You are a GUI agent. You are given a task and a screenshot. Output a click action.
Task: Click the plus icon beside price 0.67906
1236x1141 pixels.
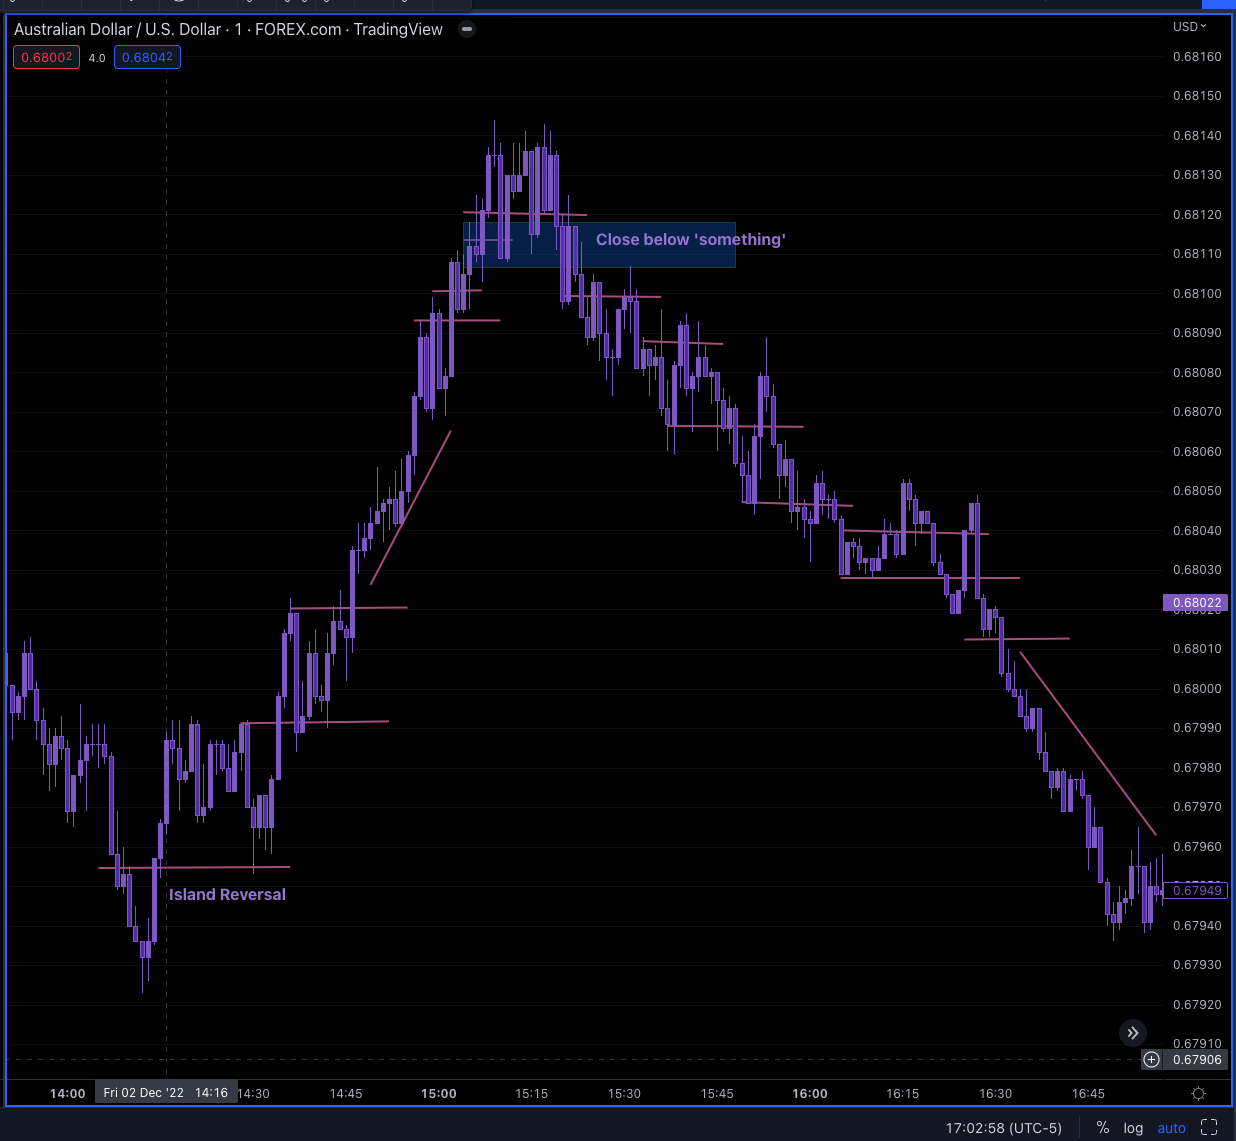[1151, 1059]
